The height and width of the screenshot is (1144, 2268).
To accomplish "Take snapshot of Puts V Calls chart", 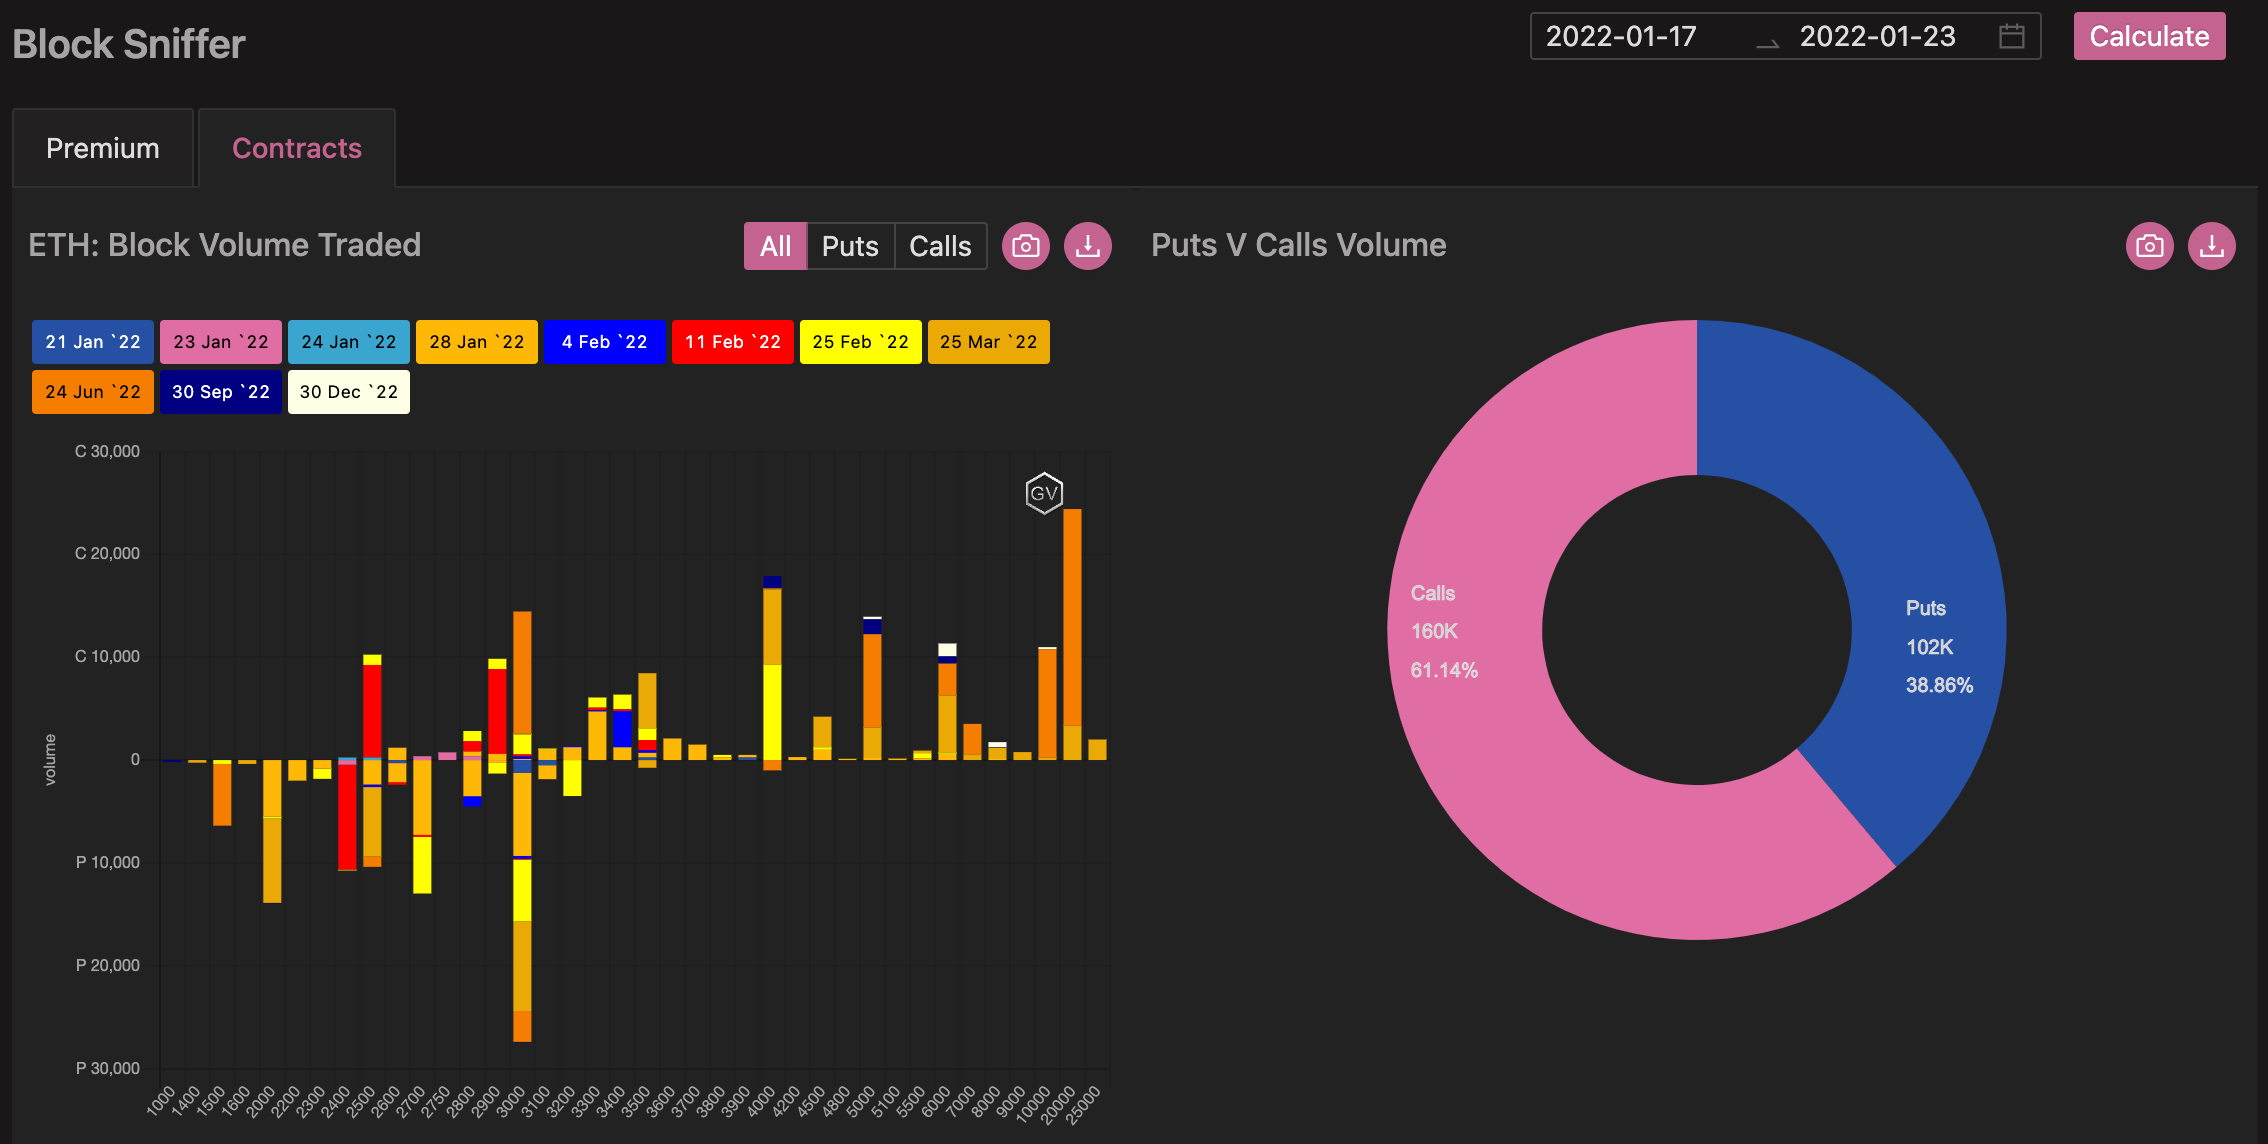I will (2150, 246).
